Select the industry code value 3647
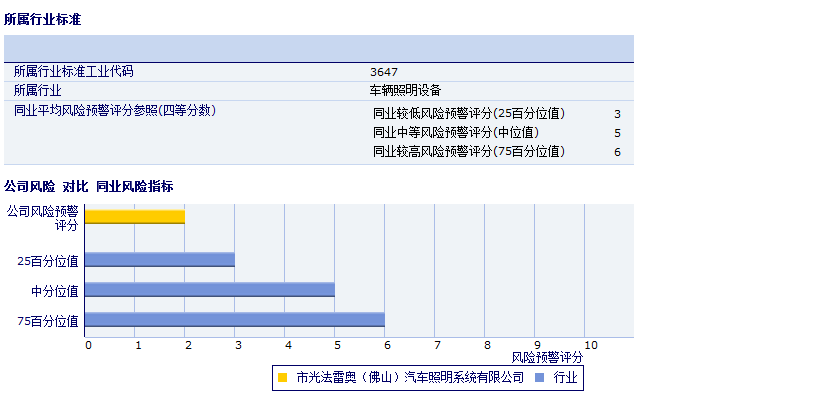 (x=383, y=72)
